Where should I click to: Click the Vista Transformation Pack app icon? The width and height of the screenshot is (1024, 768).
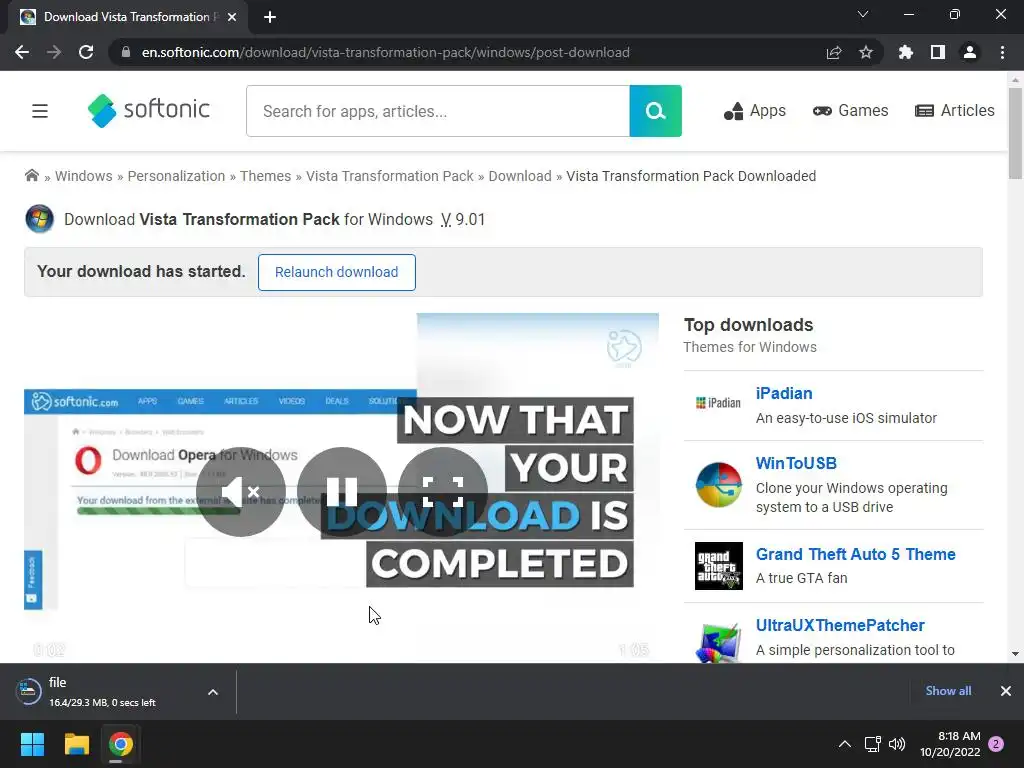(x=39, y=219)
